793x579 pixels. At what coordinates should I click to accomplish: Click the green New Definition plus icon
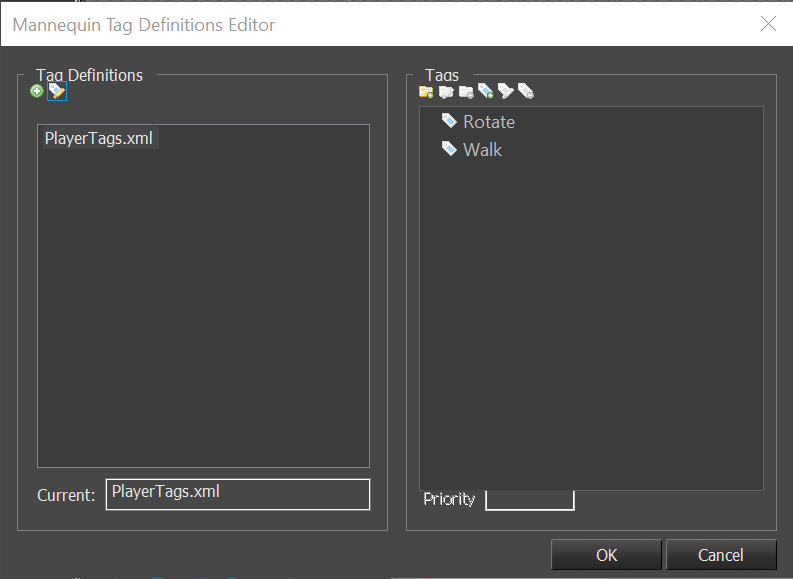[37, 92]
